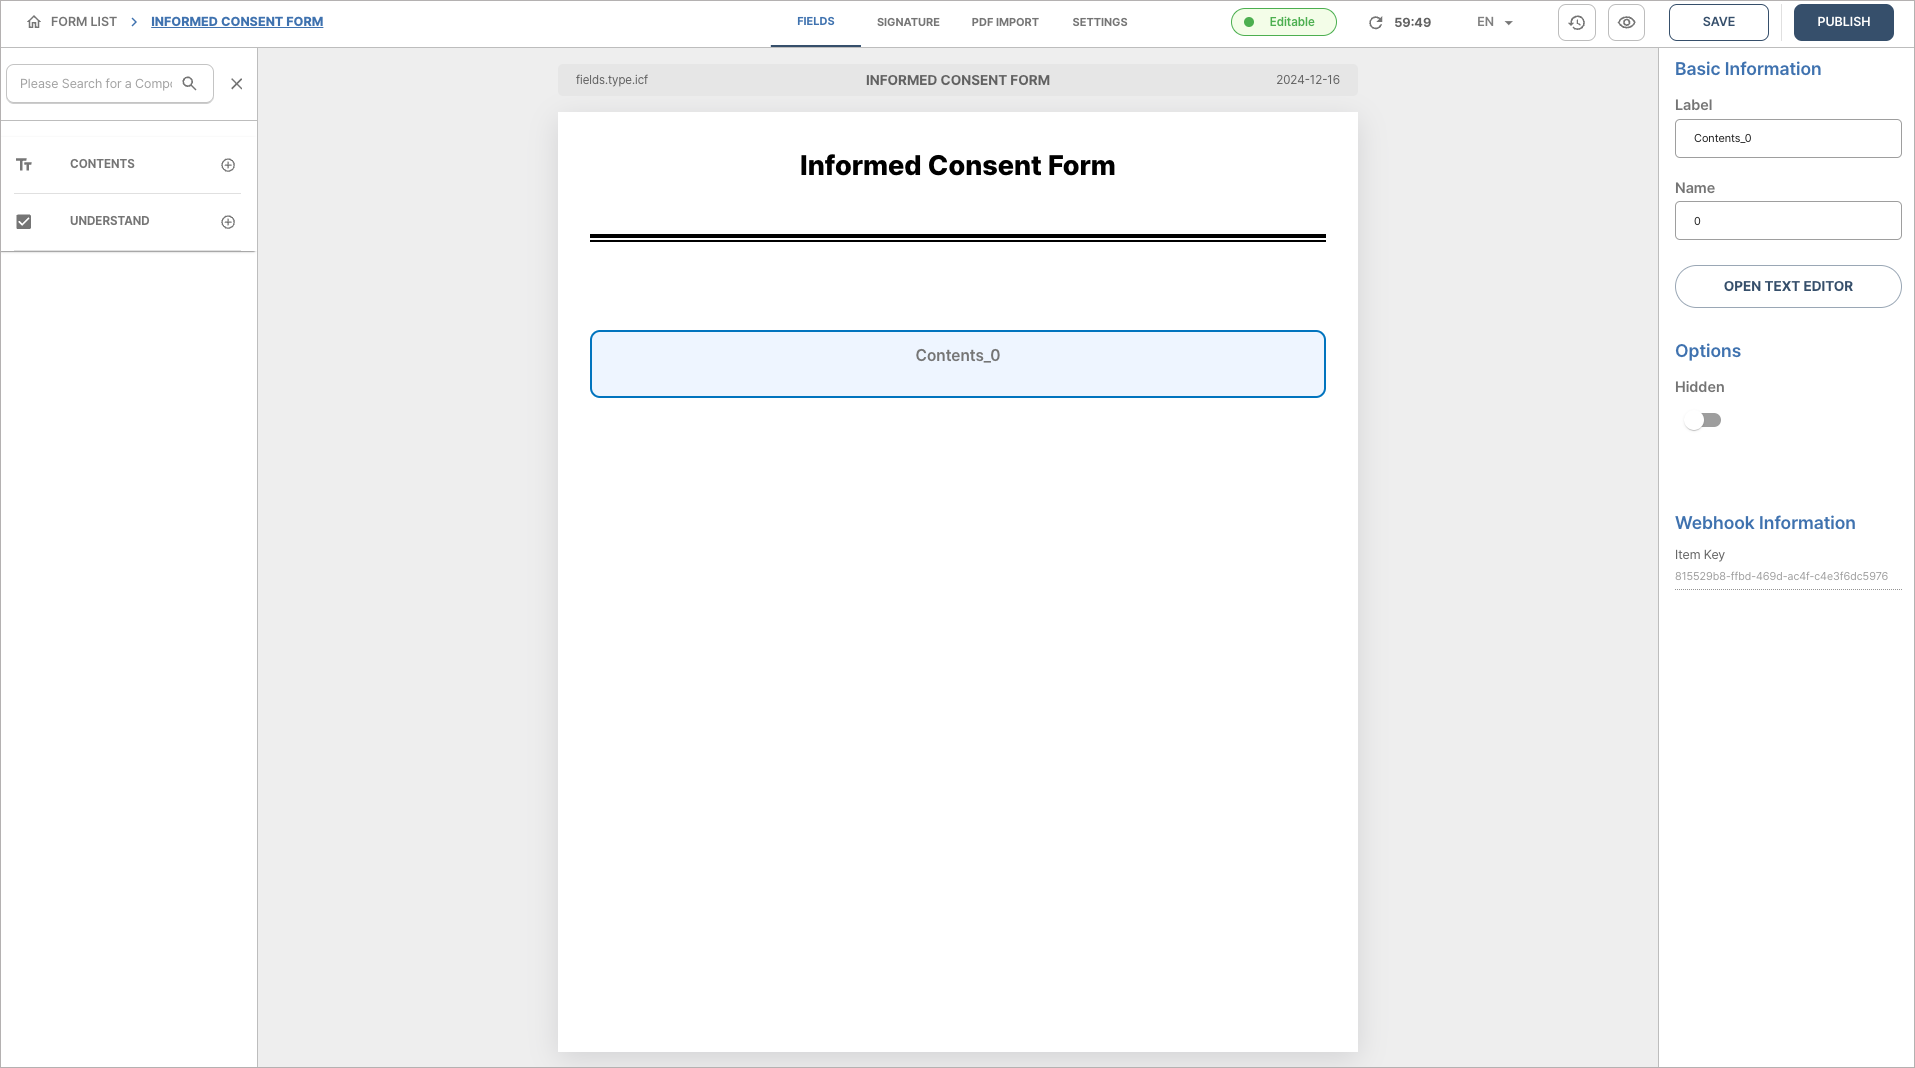This screenshot has width=1915, height=1068.
Task: Click Open Text Editor button
Action: pos(1788,287)
